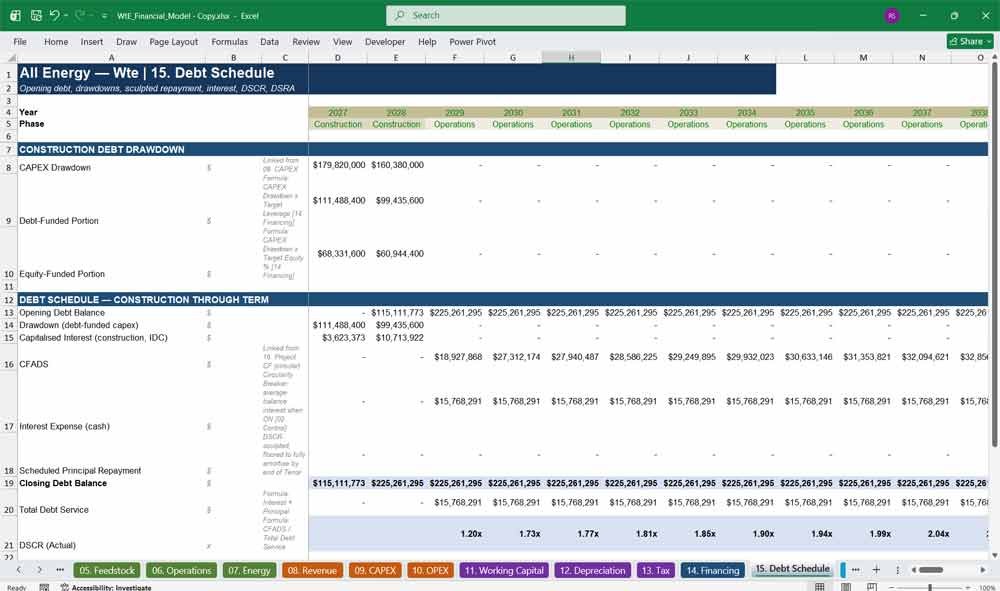The width and height of the screenshot is (1000, 591).
Task: Open Customize Quick Access Toolbar dropdown
Action: (104, 16)
